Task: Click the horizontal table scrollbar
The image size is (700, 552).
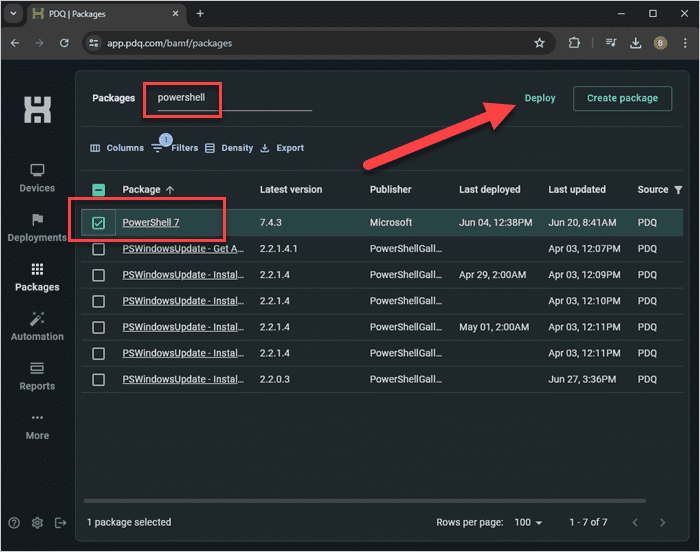Action: pyautogui.click(x=364, y=501)
